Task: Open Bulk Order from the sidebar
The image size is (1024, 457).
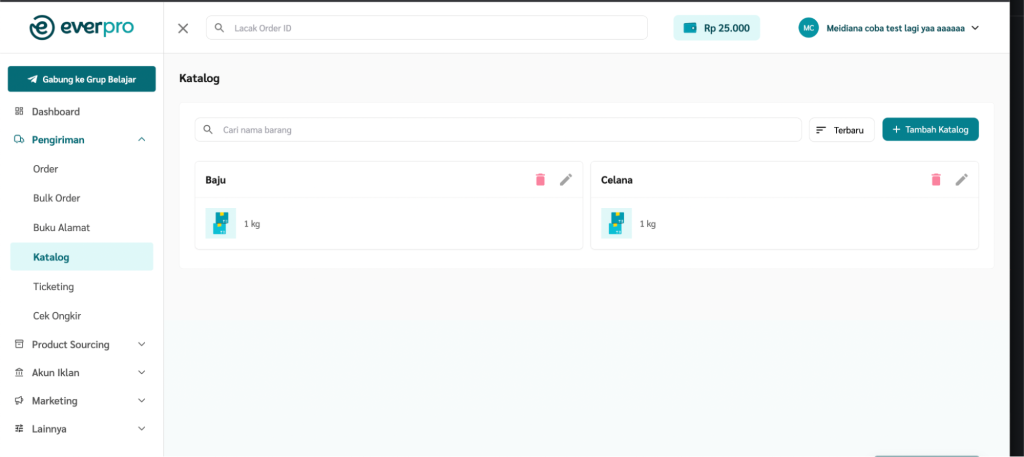Action: click(x=56, y=198)
